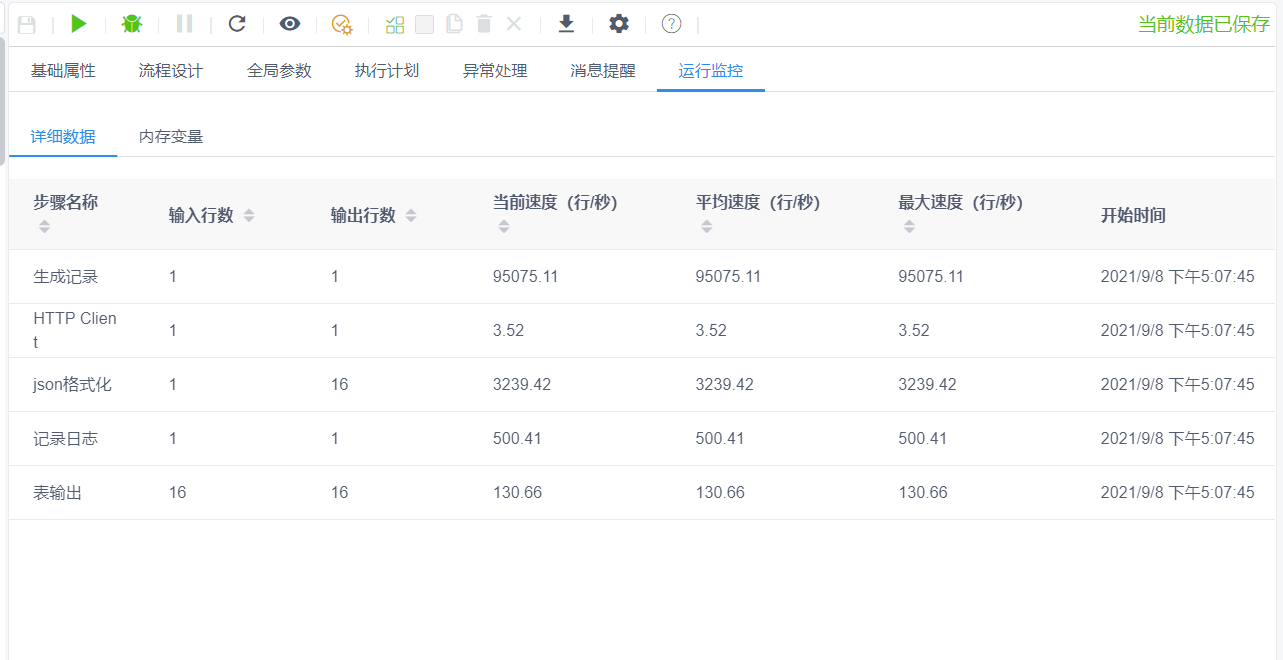This screenshot has width=1283, height=660.
Task: Sort by 输出行数 column arrows
Action: pos(411,215)
